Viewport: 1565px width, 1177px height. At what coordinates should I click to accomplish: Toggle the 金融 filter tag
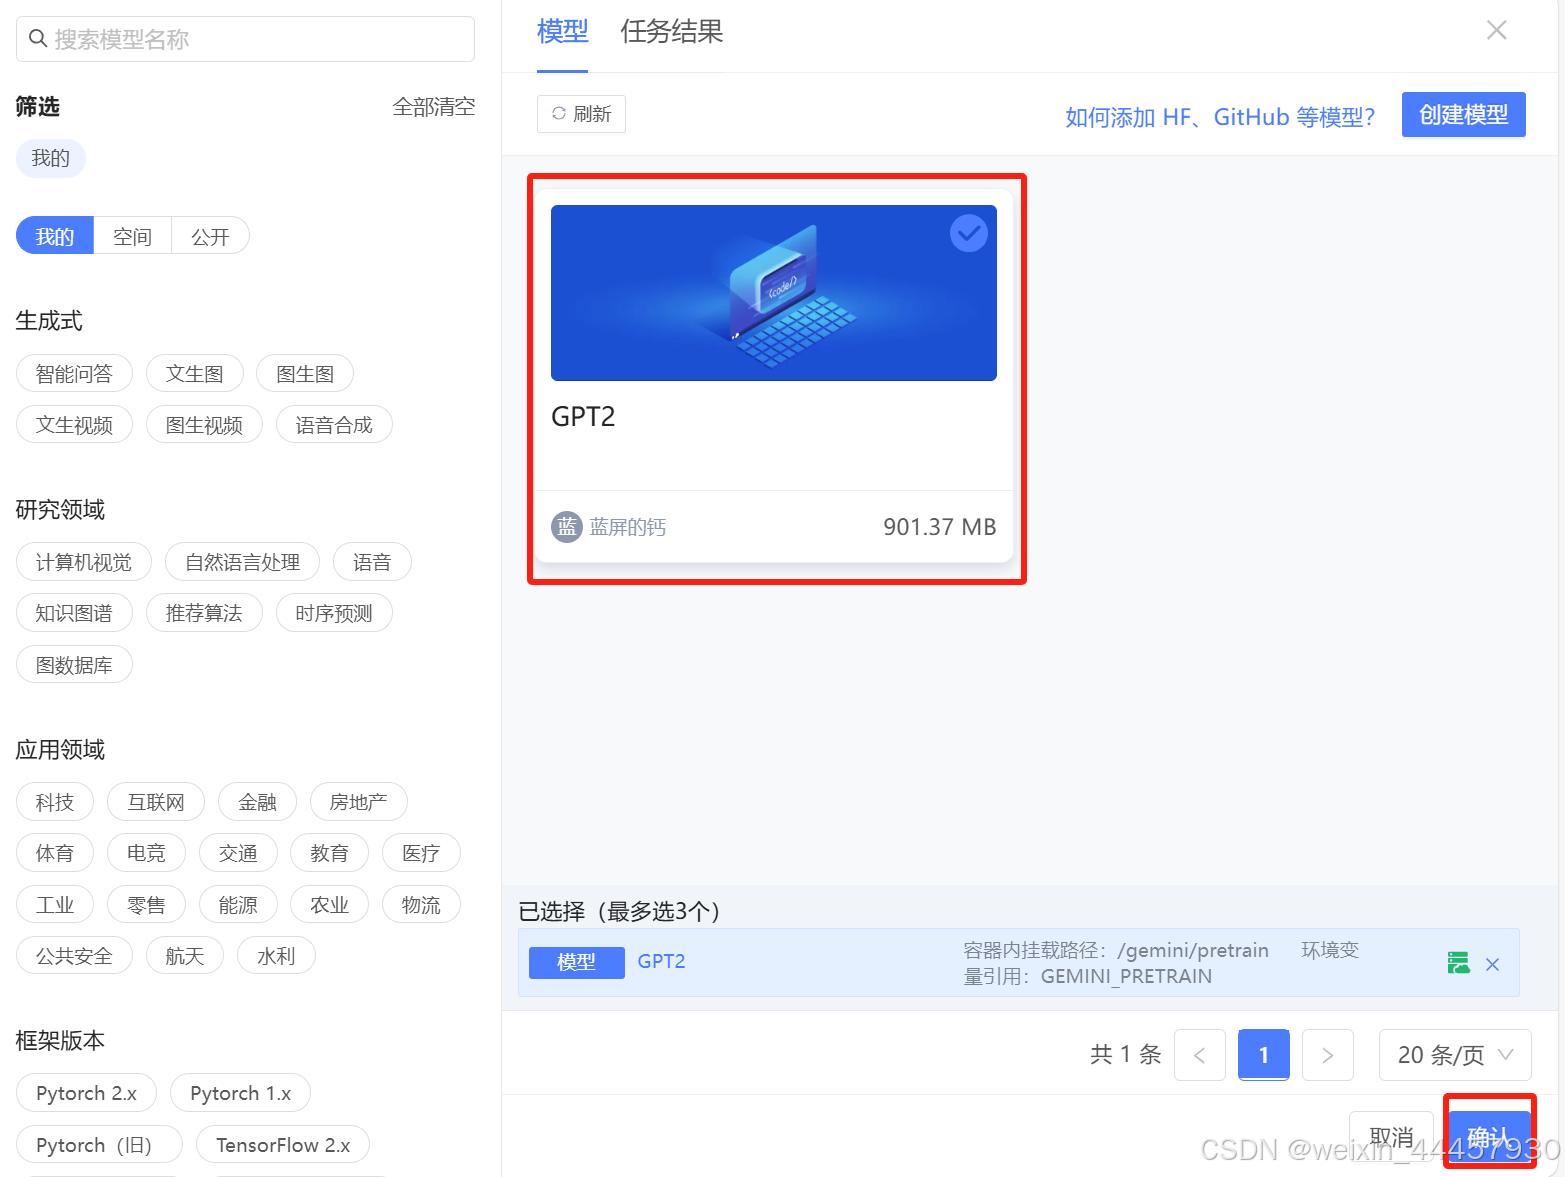click(x=257, y=801)
